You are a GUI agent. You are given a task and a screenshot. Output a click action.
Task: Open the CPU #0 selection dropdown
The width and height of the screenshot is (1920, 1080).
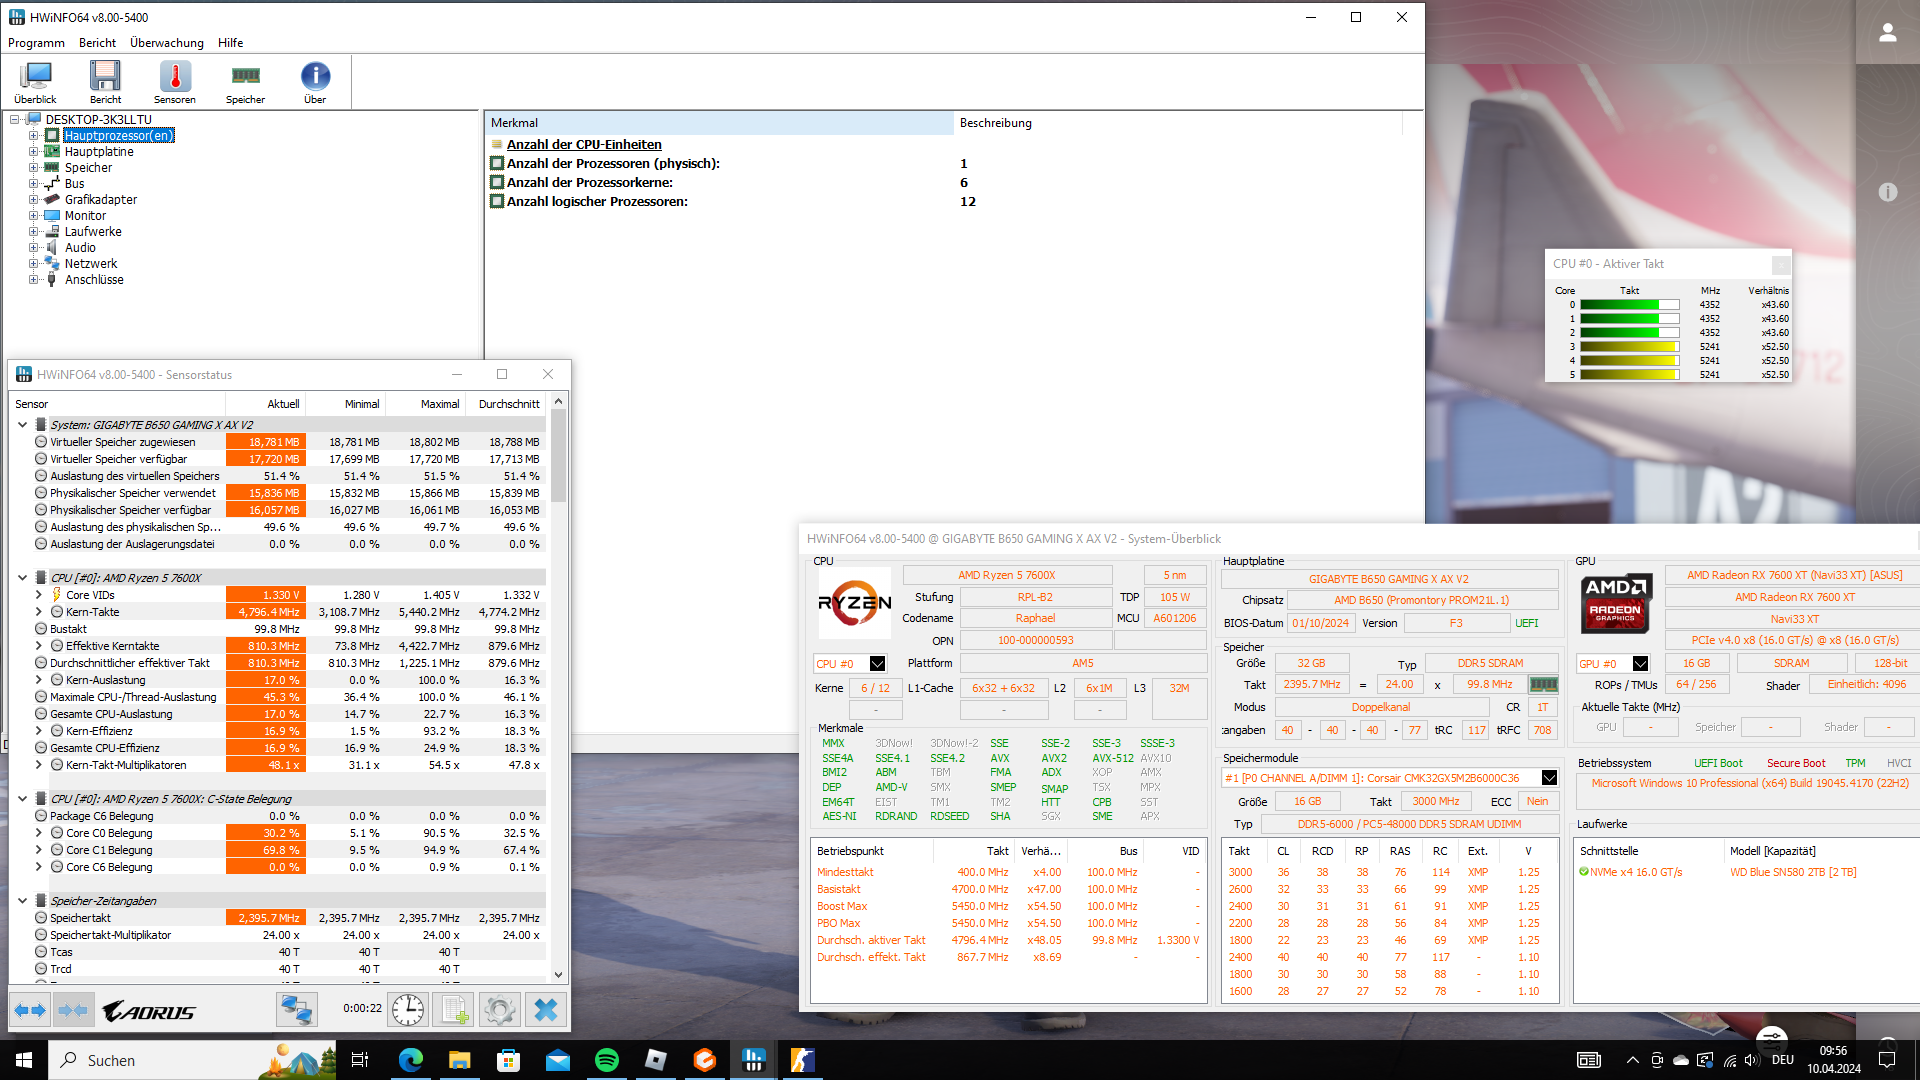coord(877,664)
